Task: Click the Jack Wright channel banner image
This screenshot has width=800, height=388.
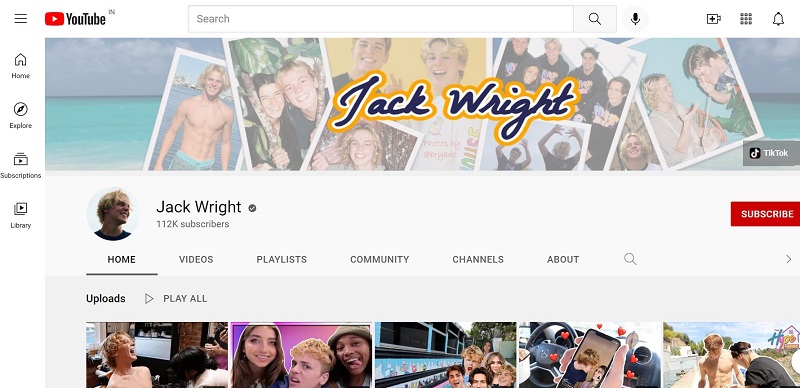Action: 422,104
